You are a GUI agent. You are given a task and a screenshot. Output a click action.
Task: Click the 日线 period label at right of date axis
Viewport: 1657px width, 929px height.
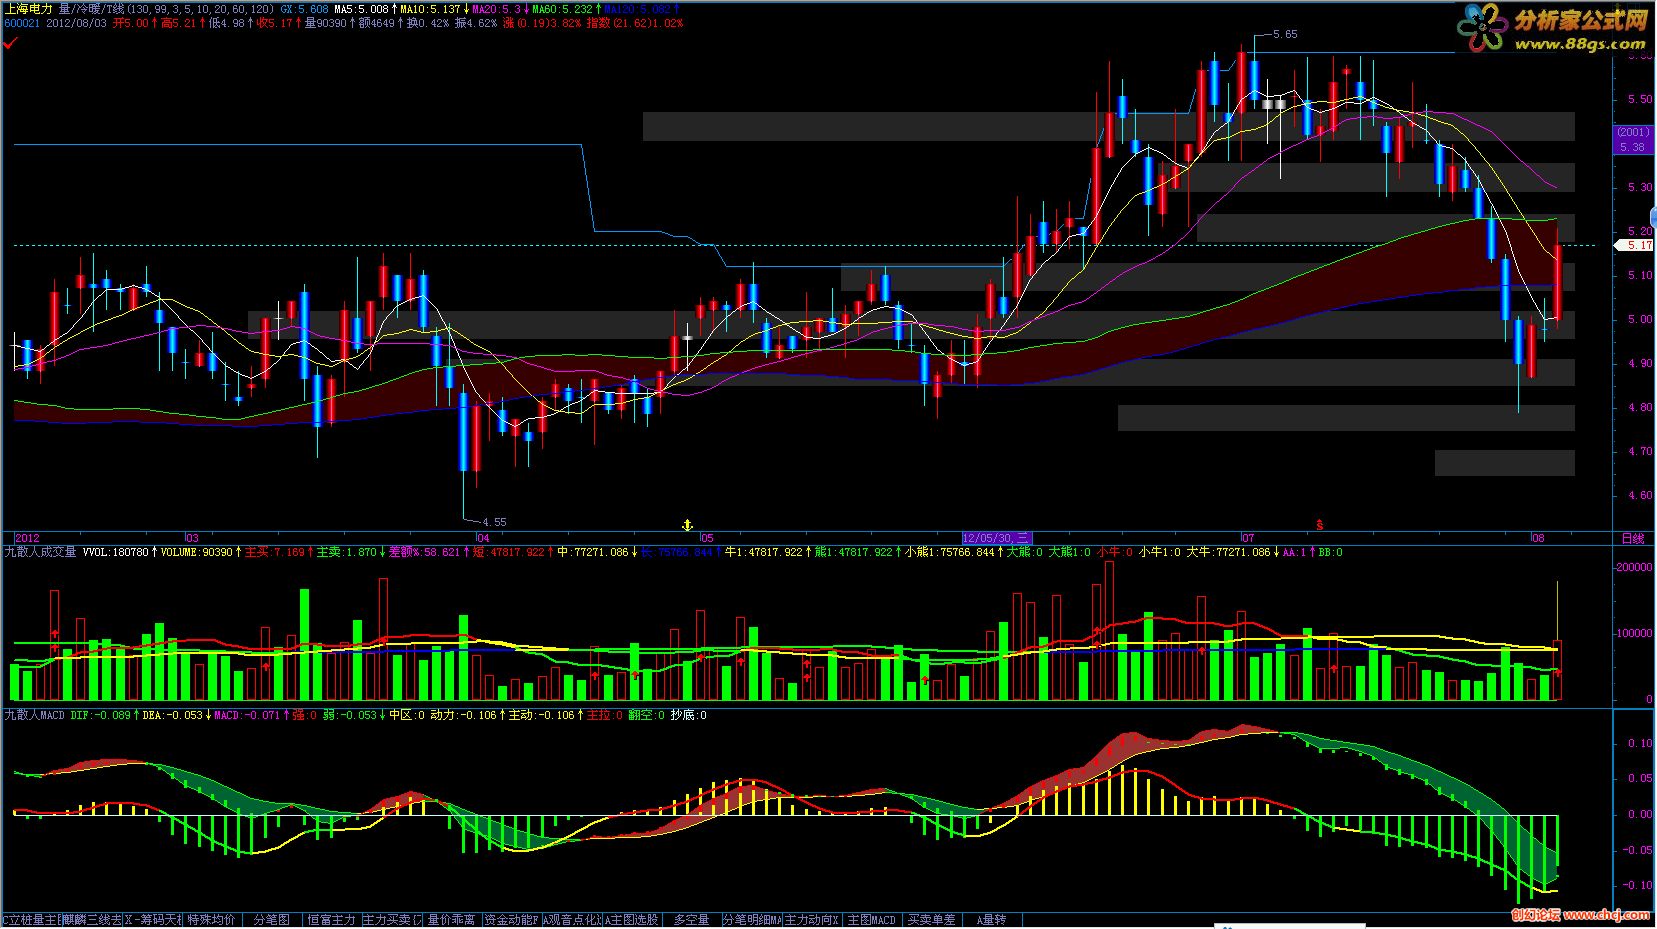point(1633,538)
